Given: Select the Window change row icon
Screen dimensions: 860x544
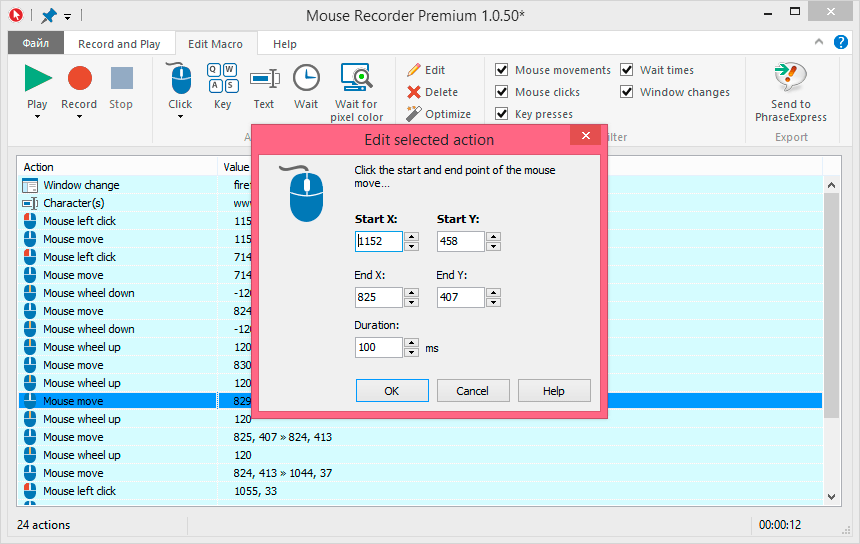Looking at the screenshot, I should (x=30, y=185).
